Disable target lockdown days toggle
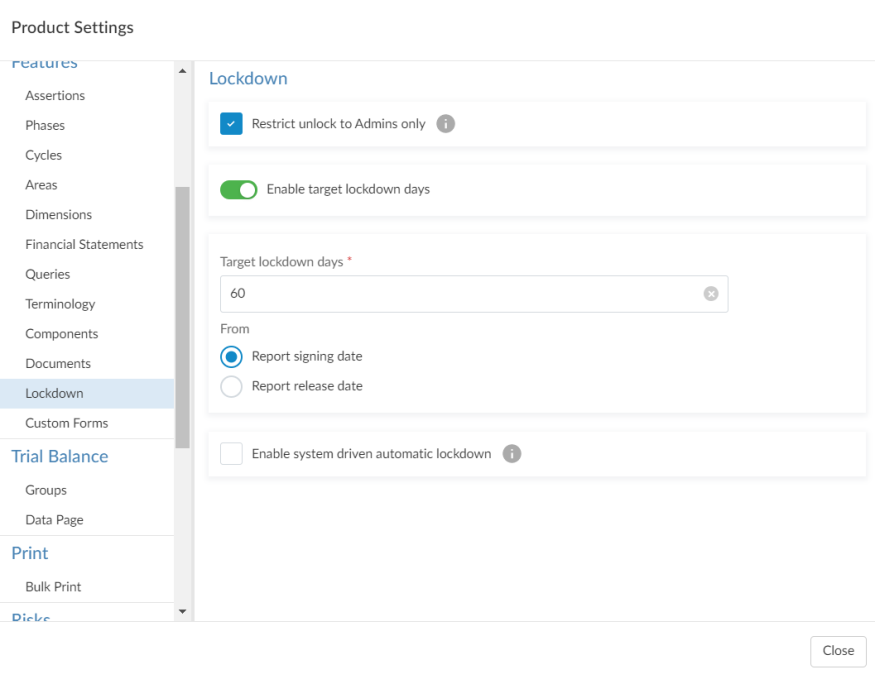875x679 pixels. click(x=238, y=190)
